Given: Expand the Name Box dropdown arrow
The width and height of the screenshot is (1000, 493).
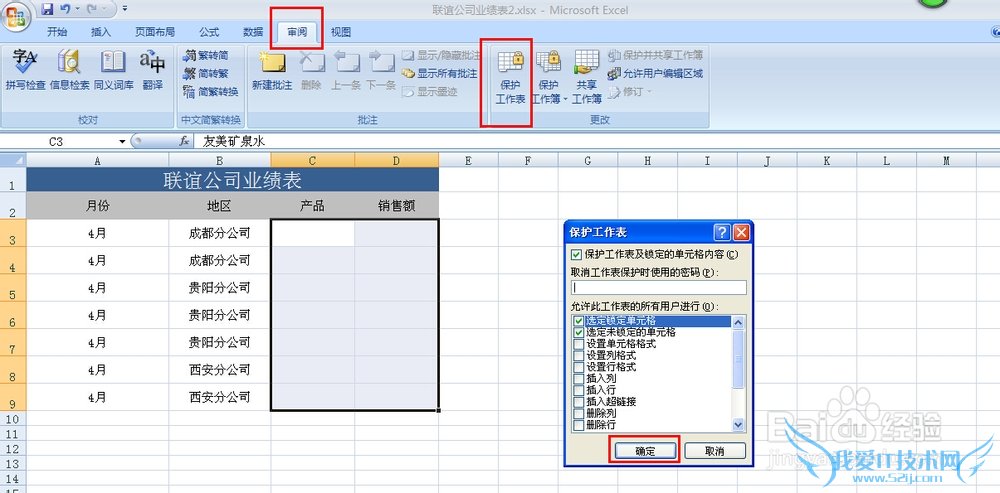Looking at the screenshot, I should (x=122, y=142).
